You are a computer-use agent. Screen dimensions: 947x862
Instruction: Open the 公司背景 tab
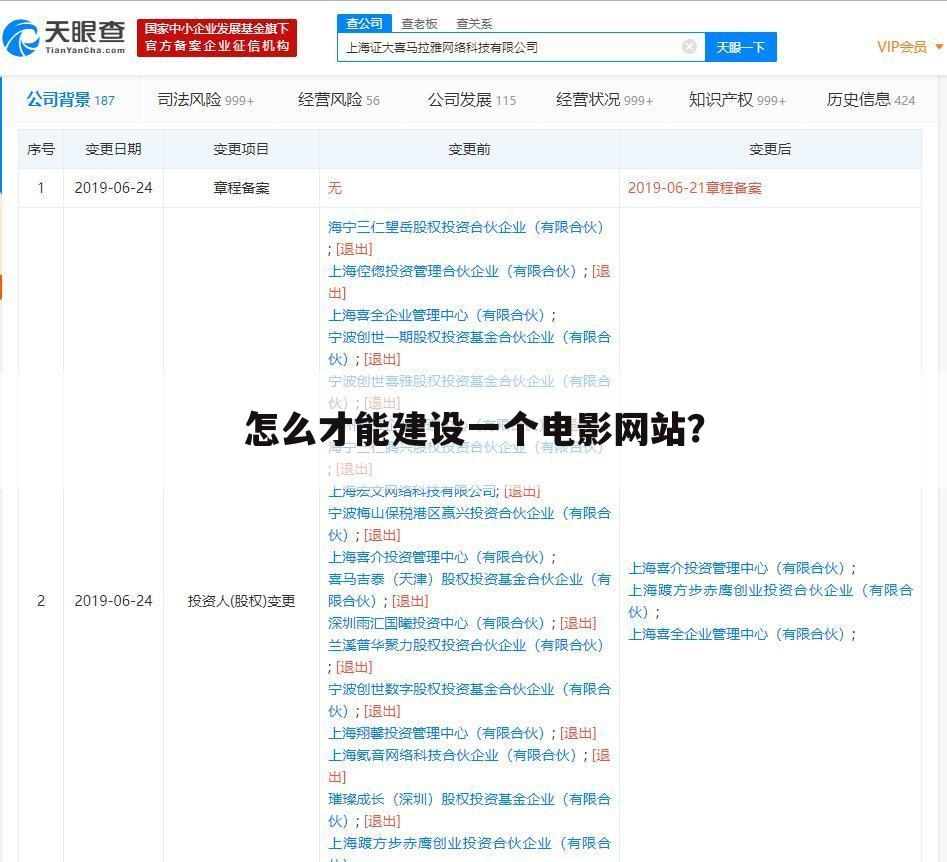pyautogui.click(x=70, y=100)
